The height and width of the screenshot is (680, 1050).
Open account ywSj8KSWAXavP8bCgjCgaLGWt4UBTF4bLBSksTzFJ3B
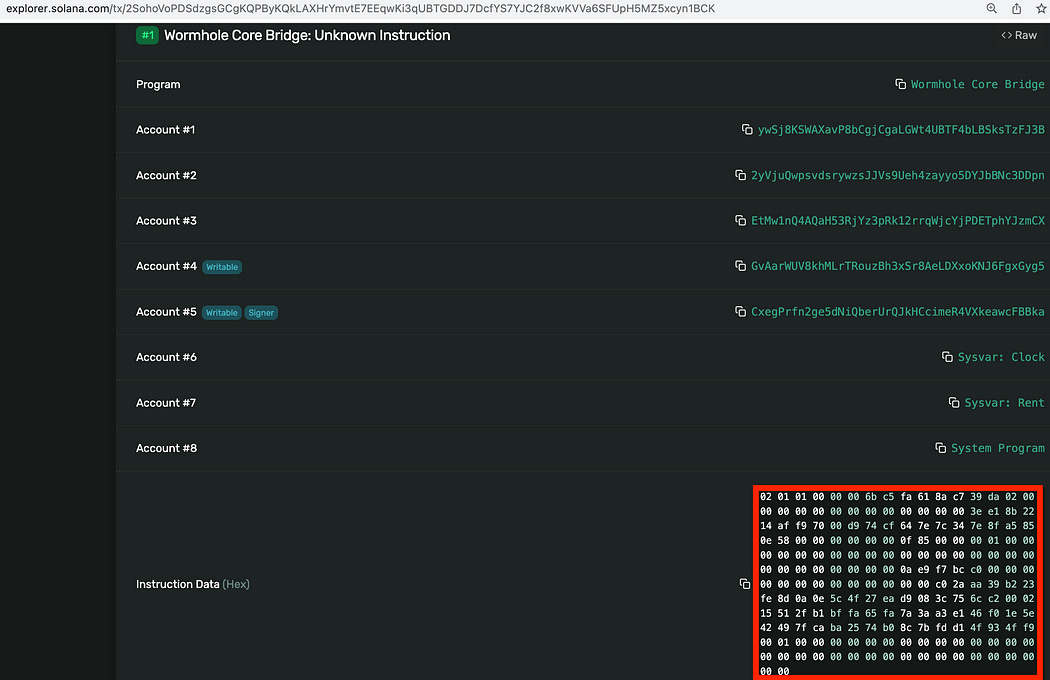pos(901,130)
